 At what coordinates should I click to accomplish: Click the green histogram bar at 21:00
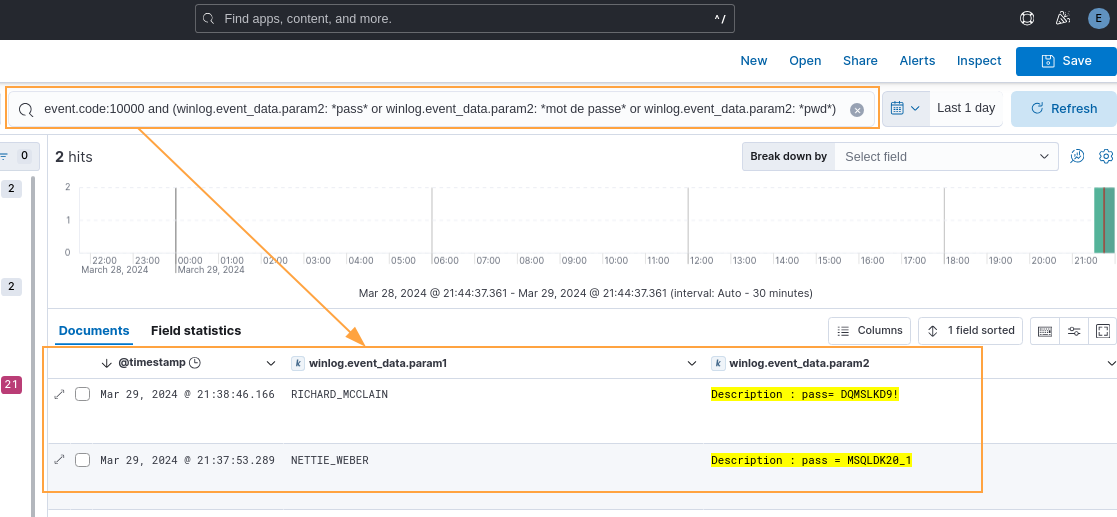[1103, 220]
